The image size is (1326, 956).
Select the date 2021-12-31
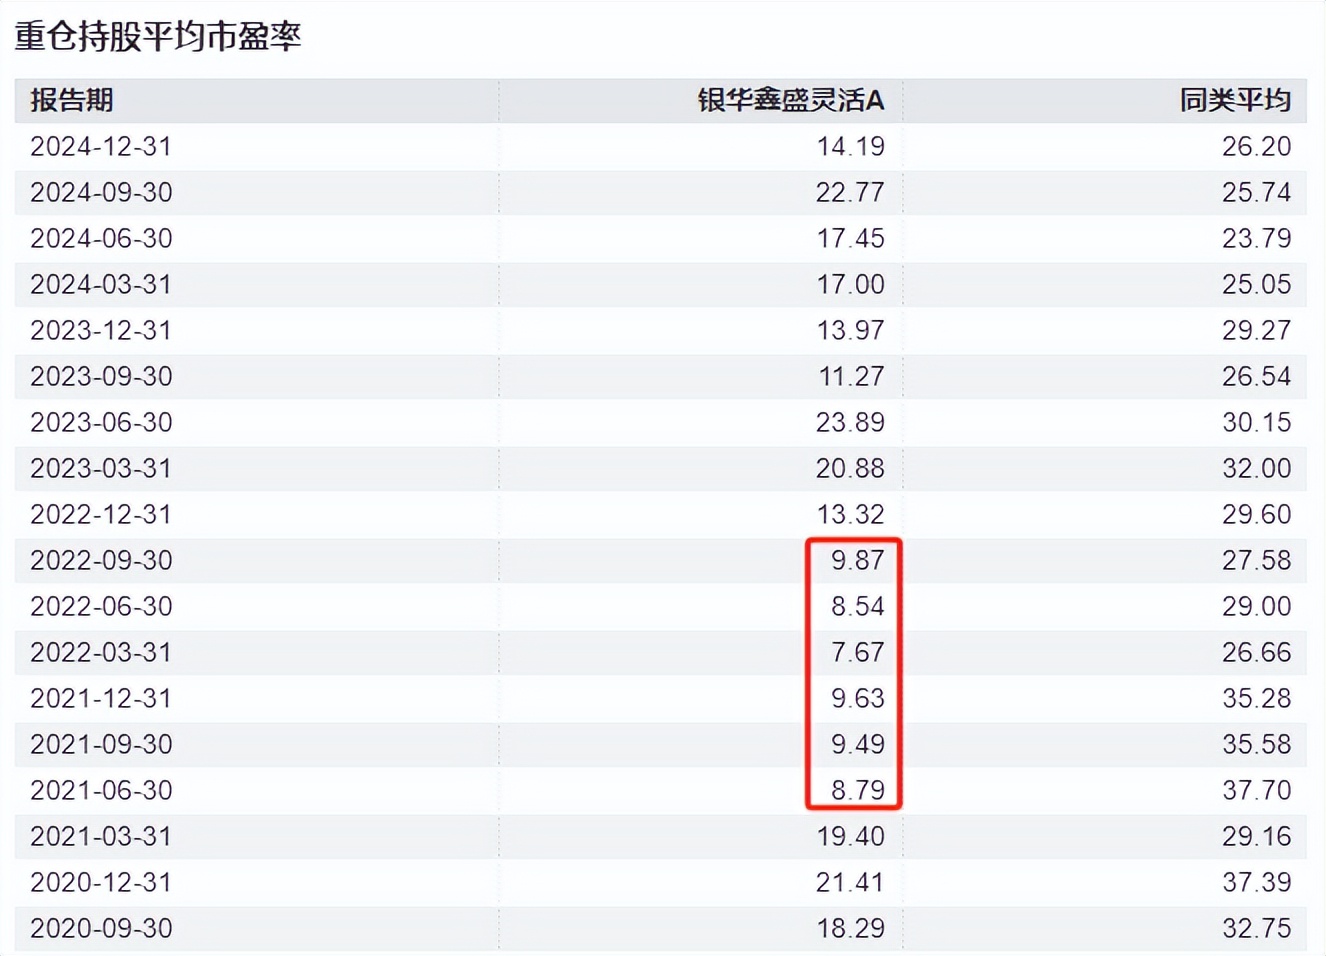[101, 698]
